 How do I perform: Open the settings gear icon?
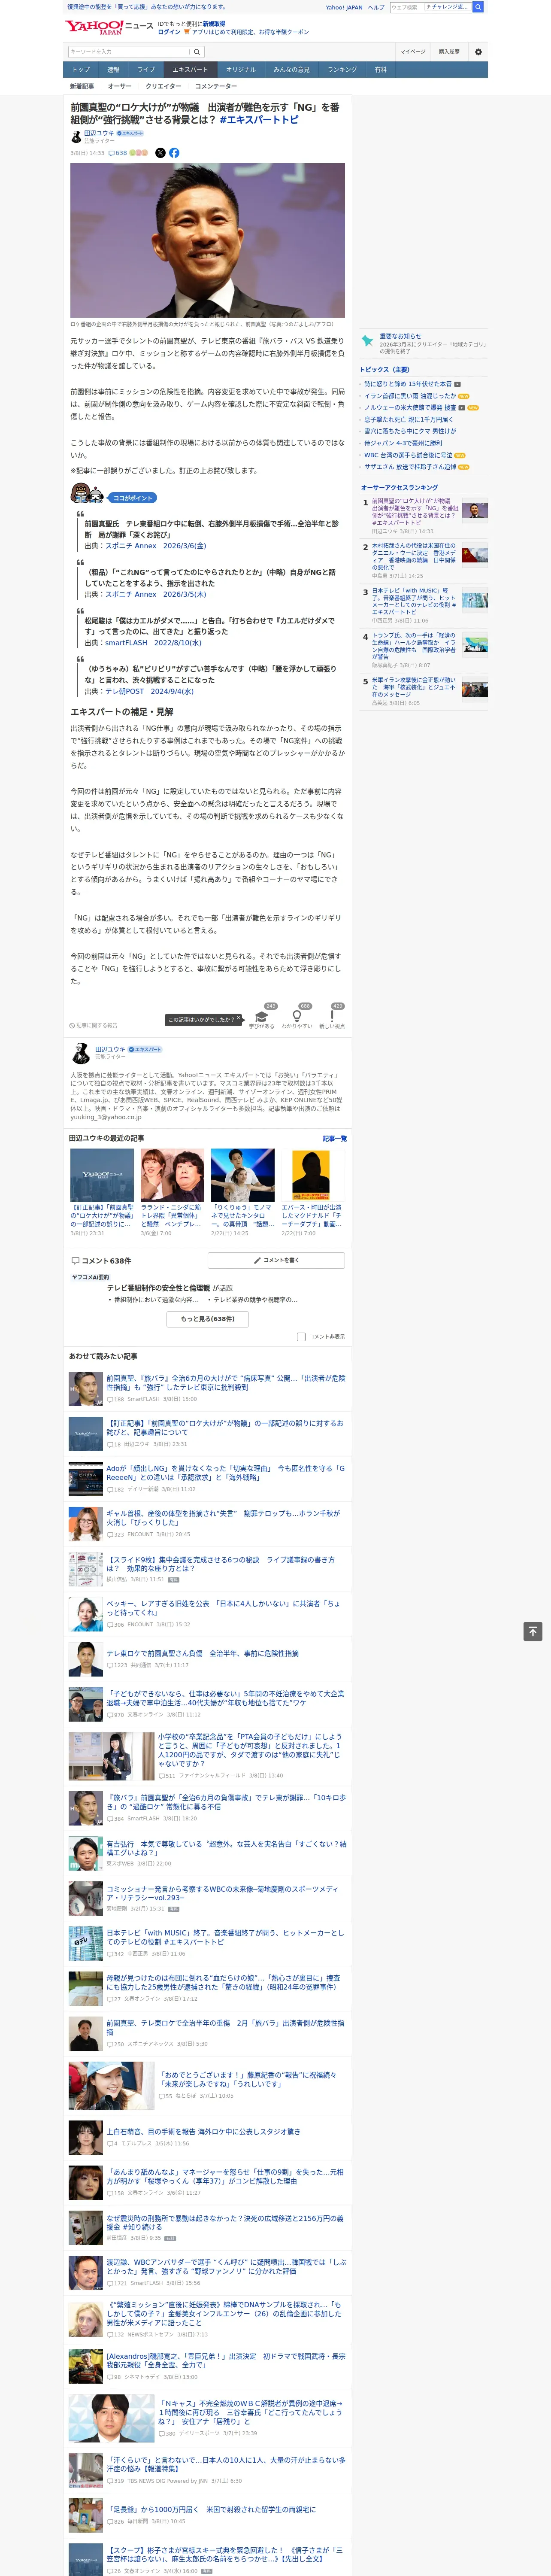click(x=478, y=52)
